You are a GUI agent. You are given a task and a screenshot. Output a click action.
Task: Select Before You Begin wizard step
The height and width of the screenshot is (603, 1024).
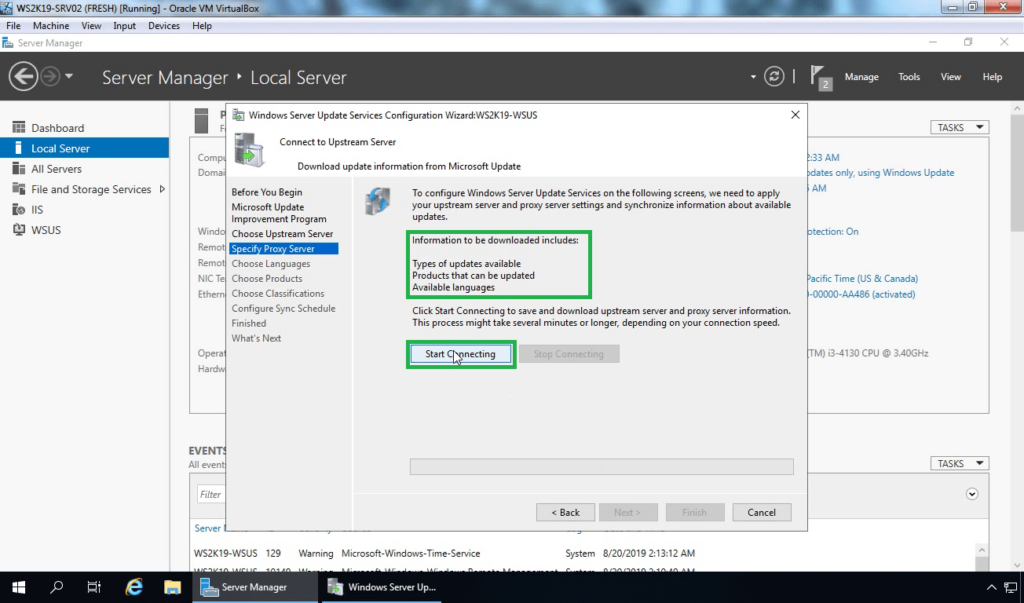tap(266, 192)
